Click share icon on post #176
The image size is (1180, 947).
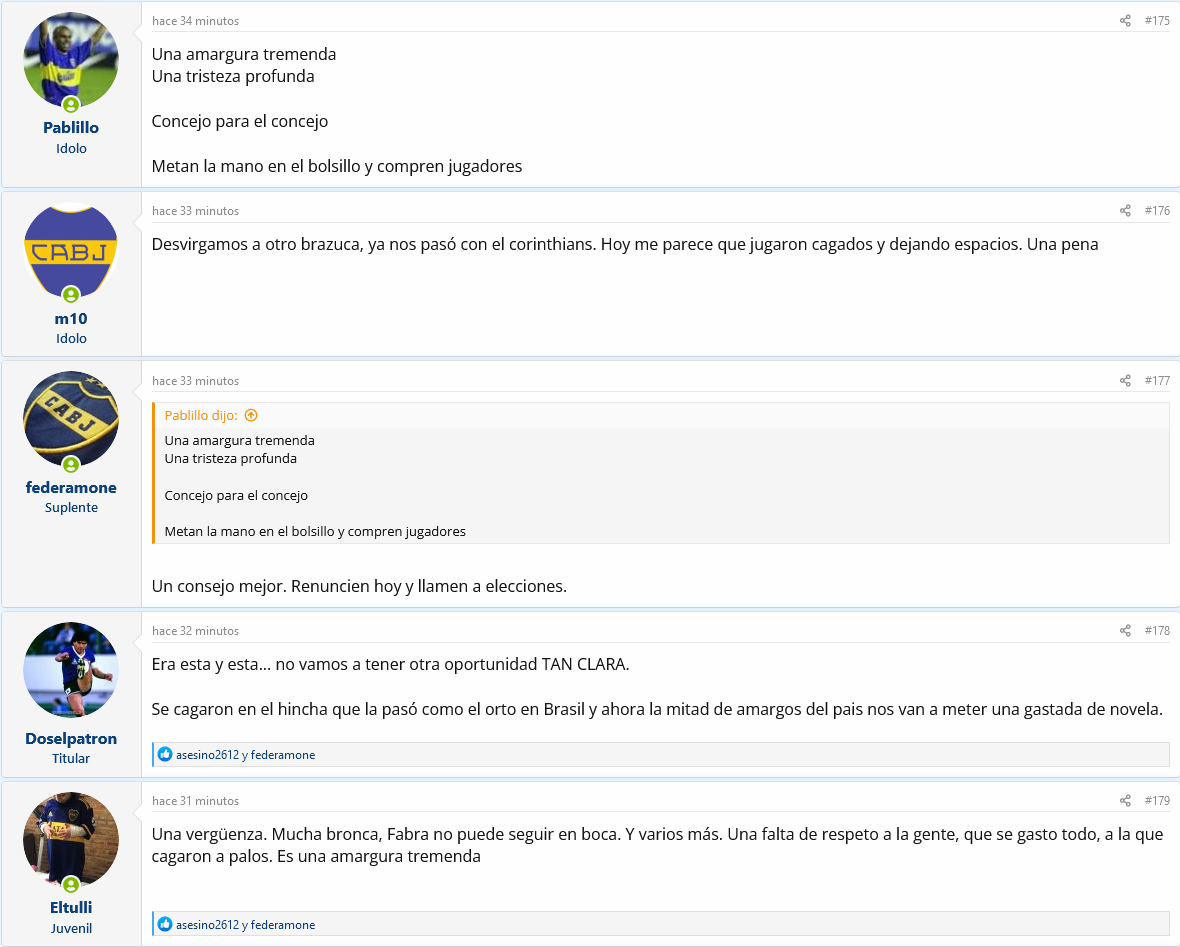(1125, 211)
